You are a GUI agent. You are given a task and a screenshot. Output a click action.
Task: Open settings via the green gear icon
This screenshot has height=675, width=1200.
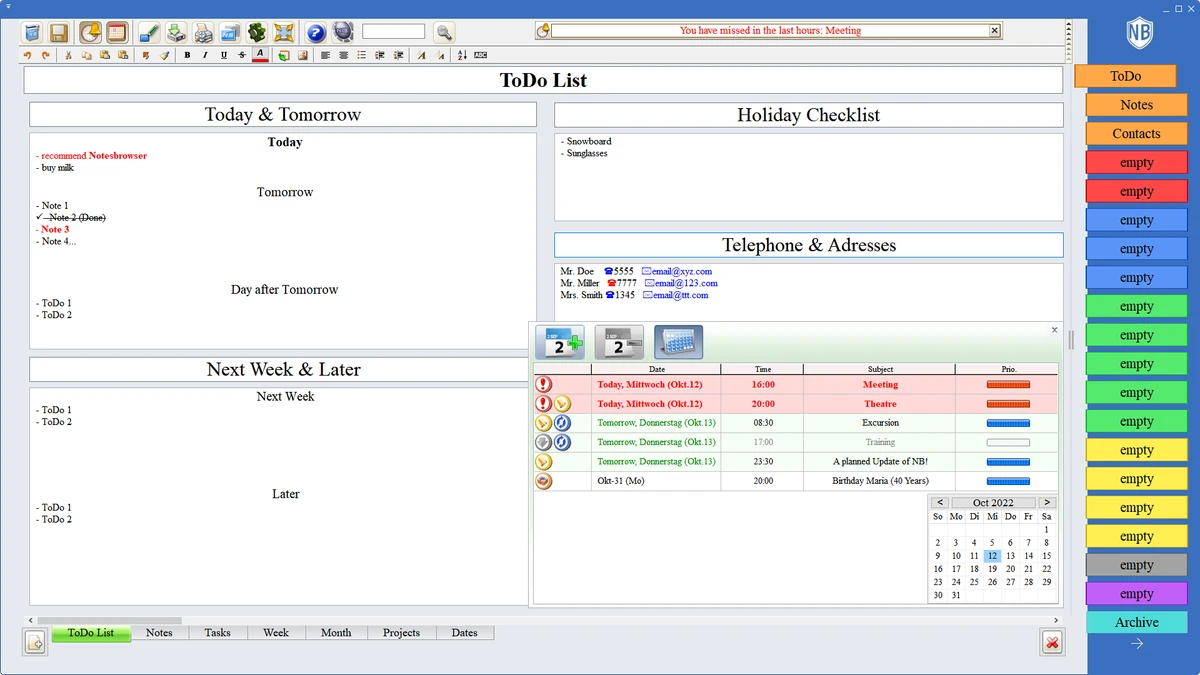(257, 32)
